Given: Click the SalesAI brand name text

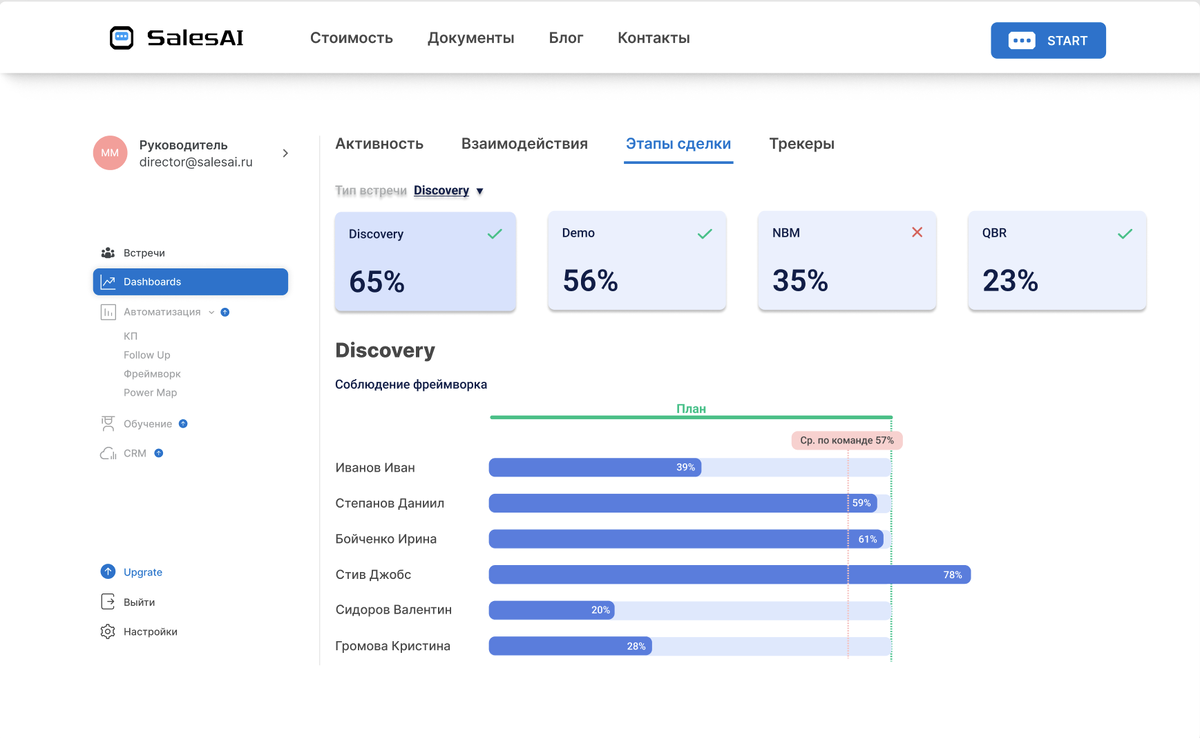Looking at the screenshot, I should [x=195, y=38].
